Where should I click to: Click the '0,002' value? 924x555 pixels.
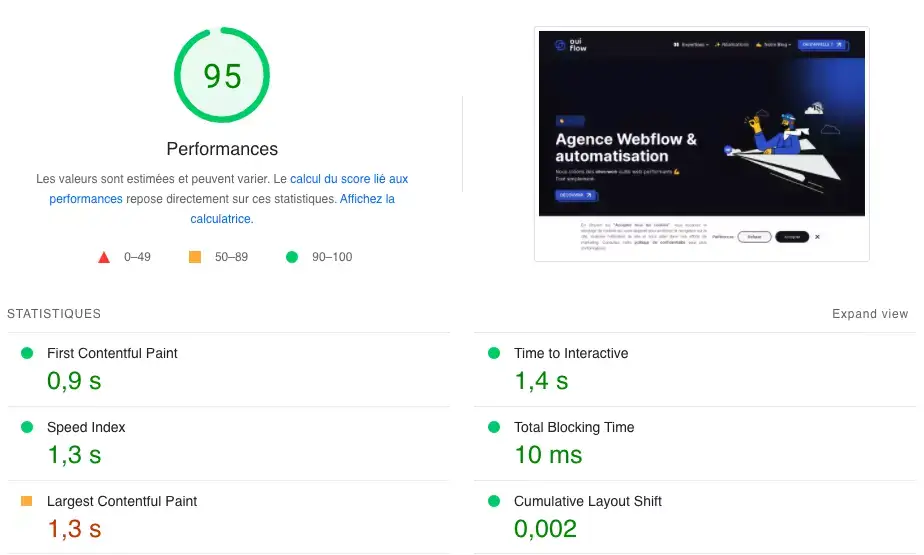click(545, 529)
